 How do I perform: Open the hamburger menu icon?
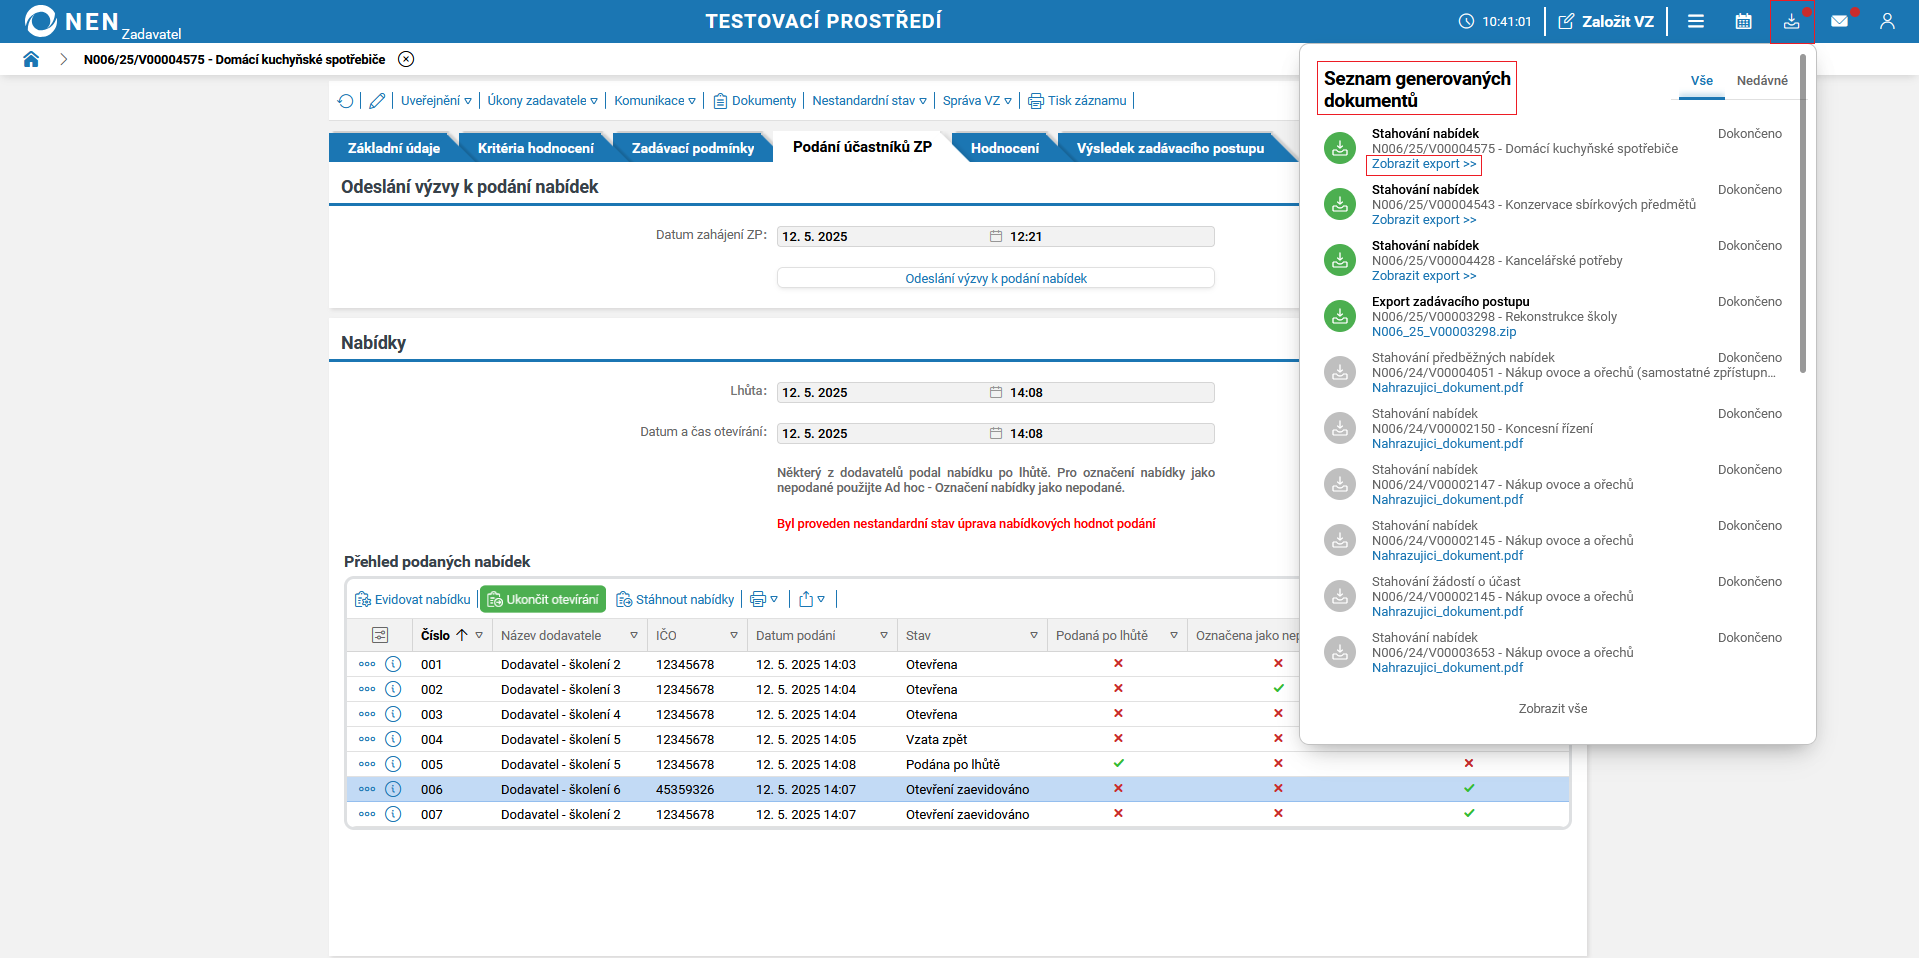click(1696, 21)
